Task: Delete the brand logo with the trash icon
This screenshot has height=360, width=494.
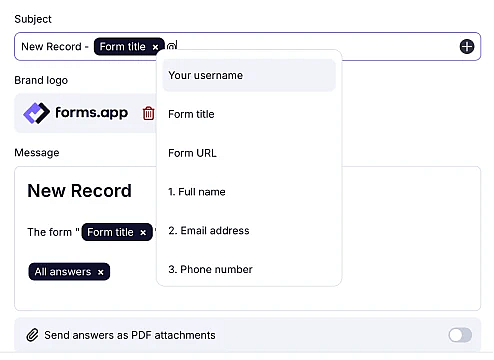Action: [148, 113]
